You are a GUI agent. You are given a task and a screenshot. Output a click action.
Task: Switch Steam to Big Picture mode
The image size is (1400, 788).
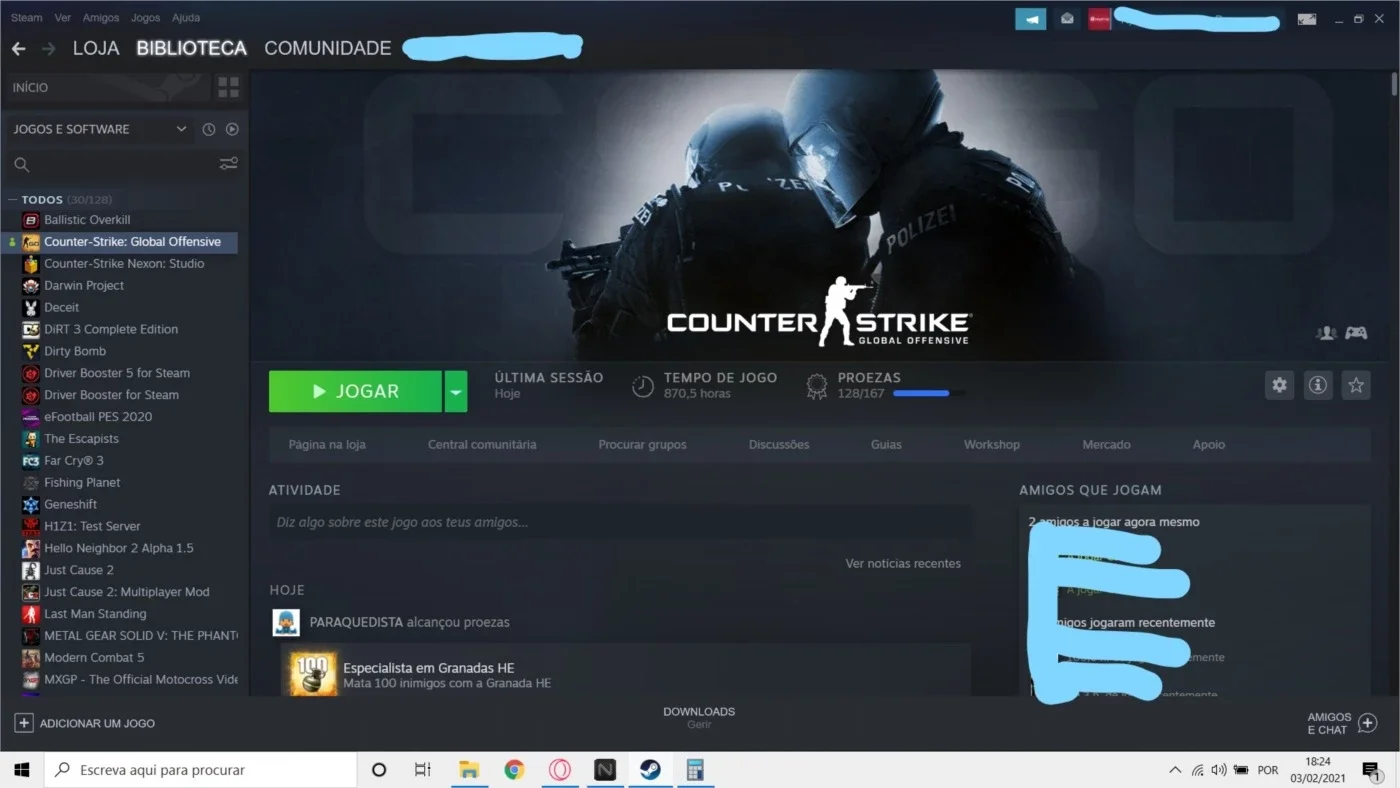click(x=1307, y=19)
